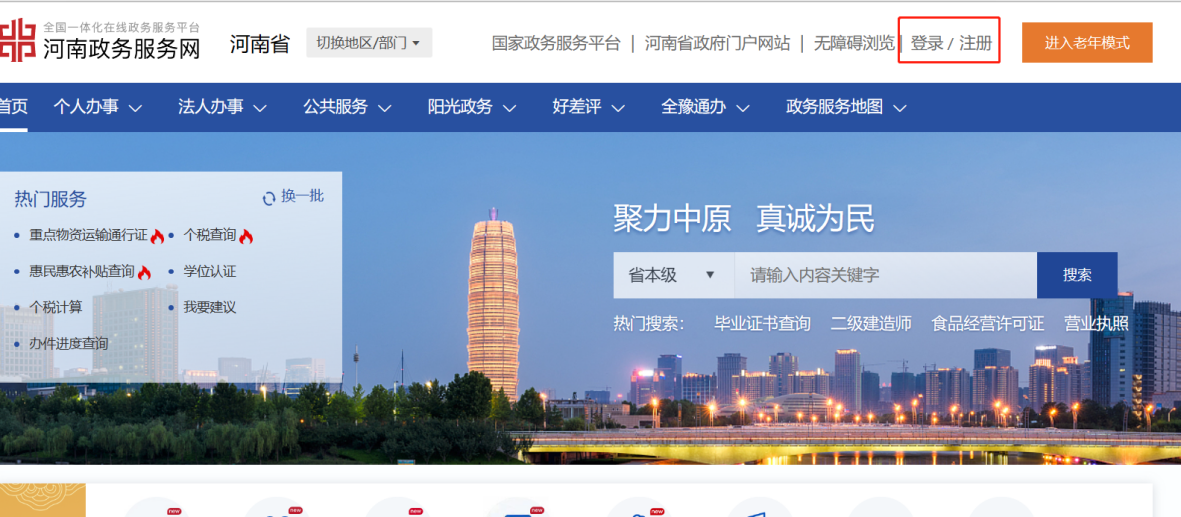
Task: Click the keyword search input field
Action: coord(884,275)
